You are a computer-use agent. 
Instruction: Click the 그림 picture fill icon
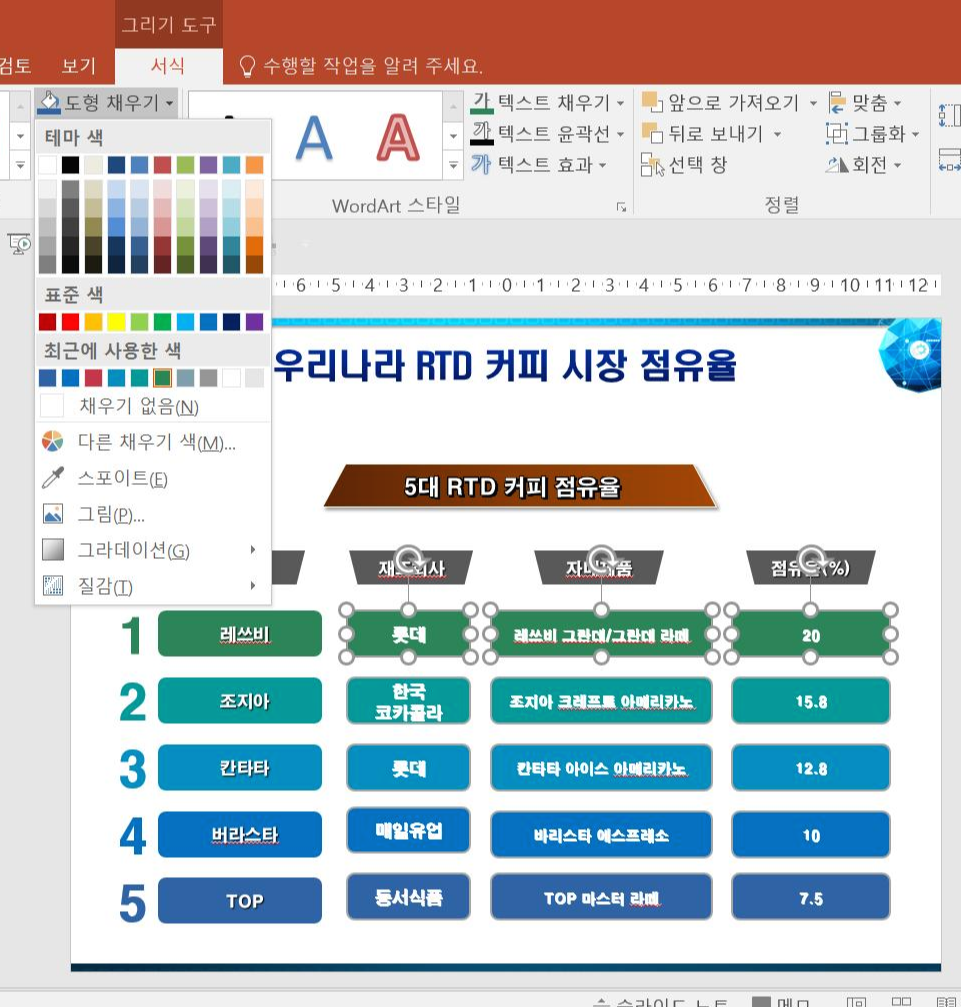click(53, 514)
